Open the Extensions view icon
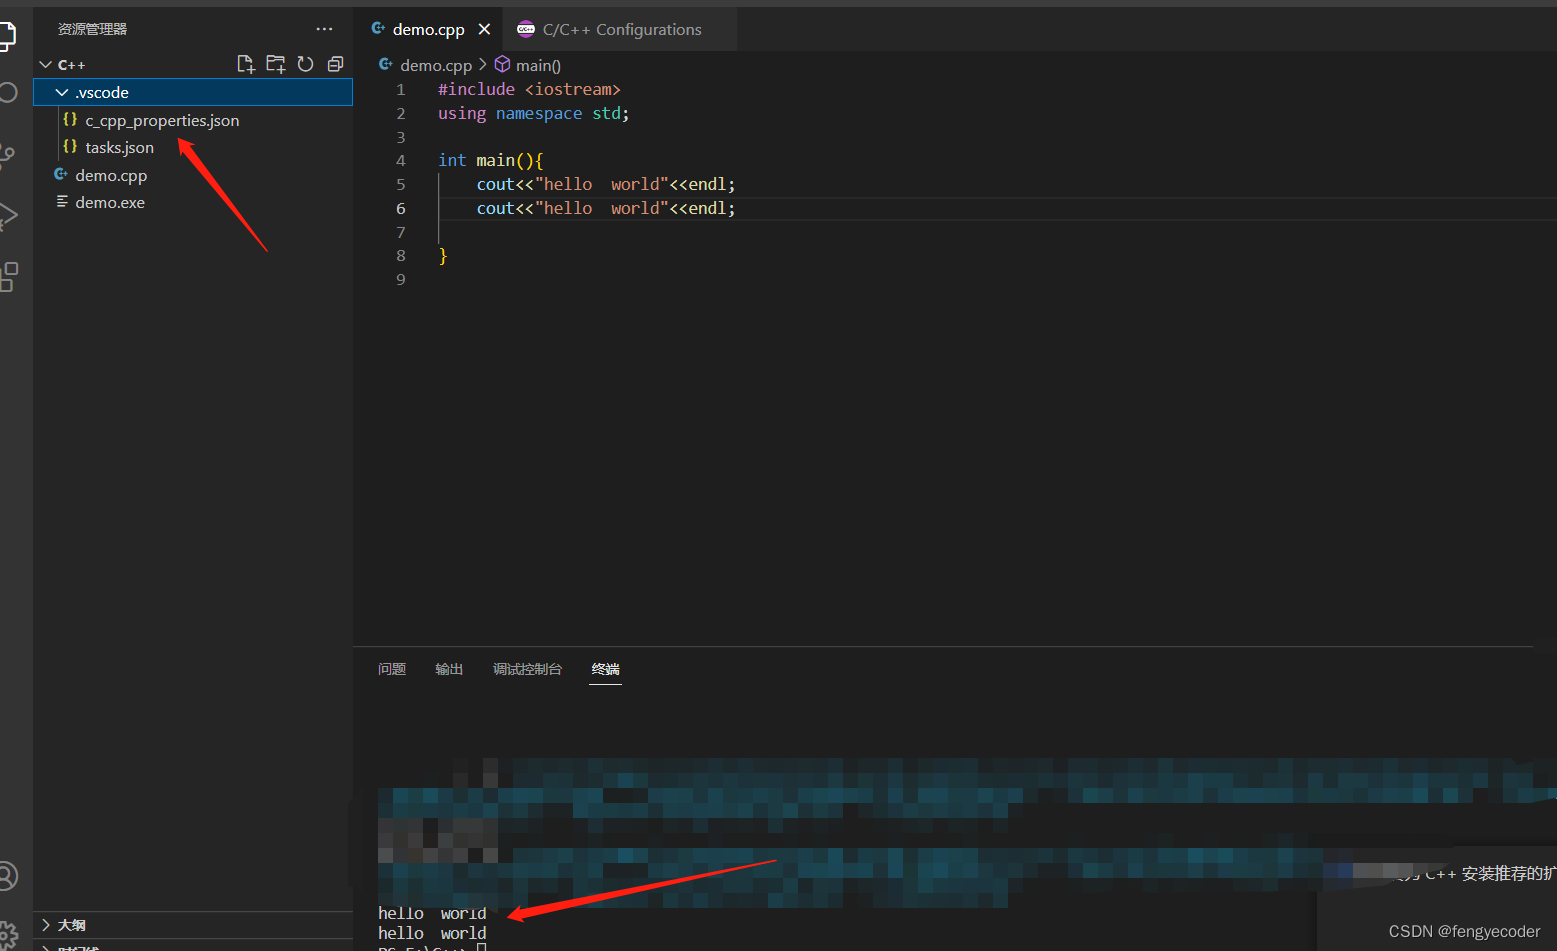 [8, 276]
